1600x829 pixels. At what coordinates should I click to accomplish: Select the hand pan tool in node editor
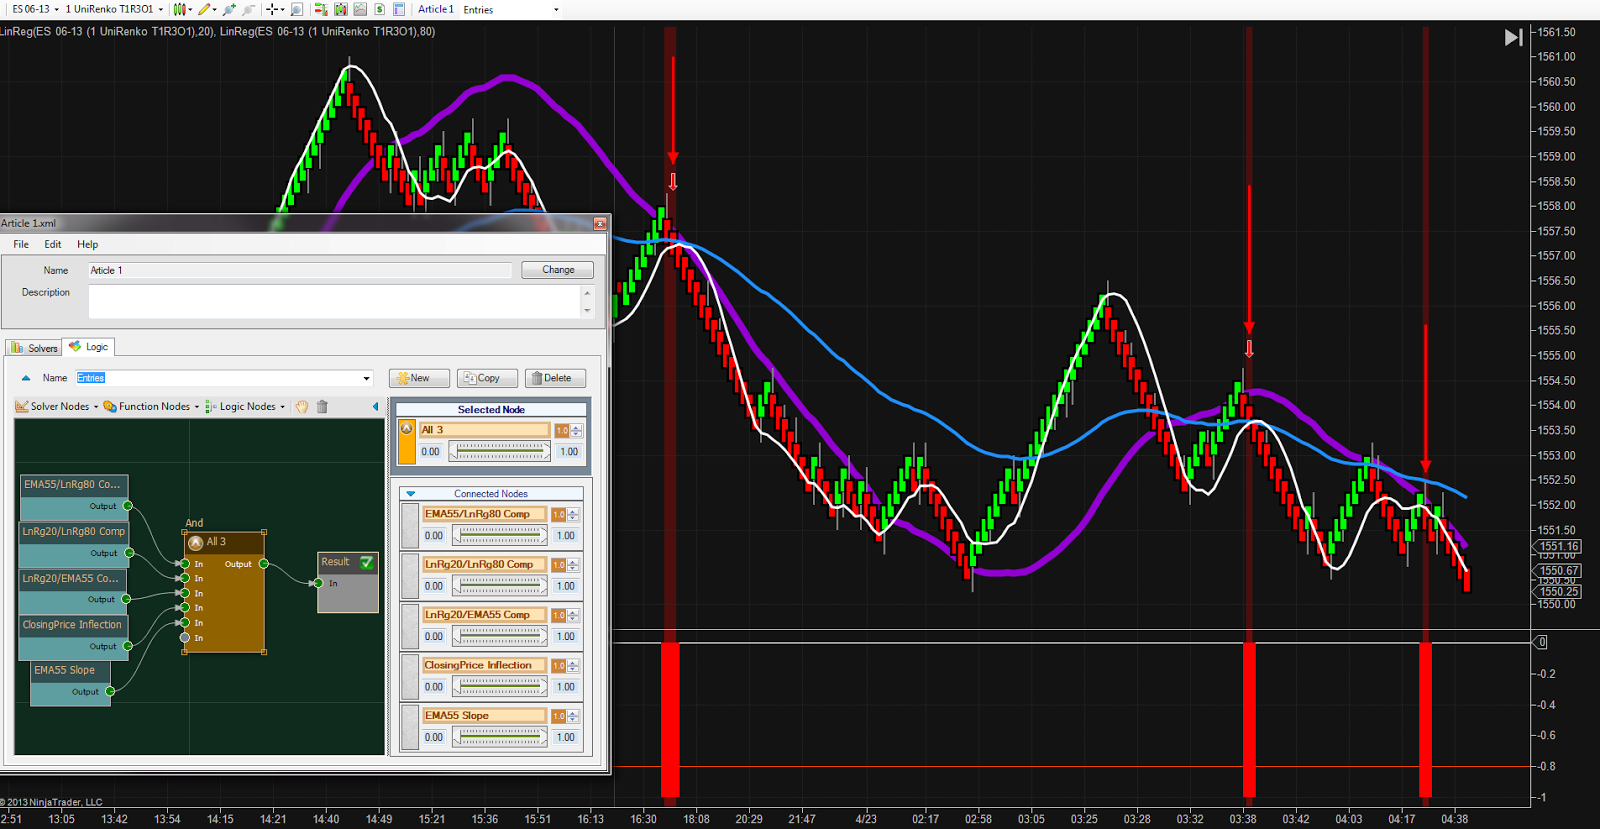pos(301,407)
